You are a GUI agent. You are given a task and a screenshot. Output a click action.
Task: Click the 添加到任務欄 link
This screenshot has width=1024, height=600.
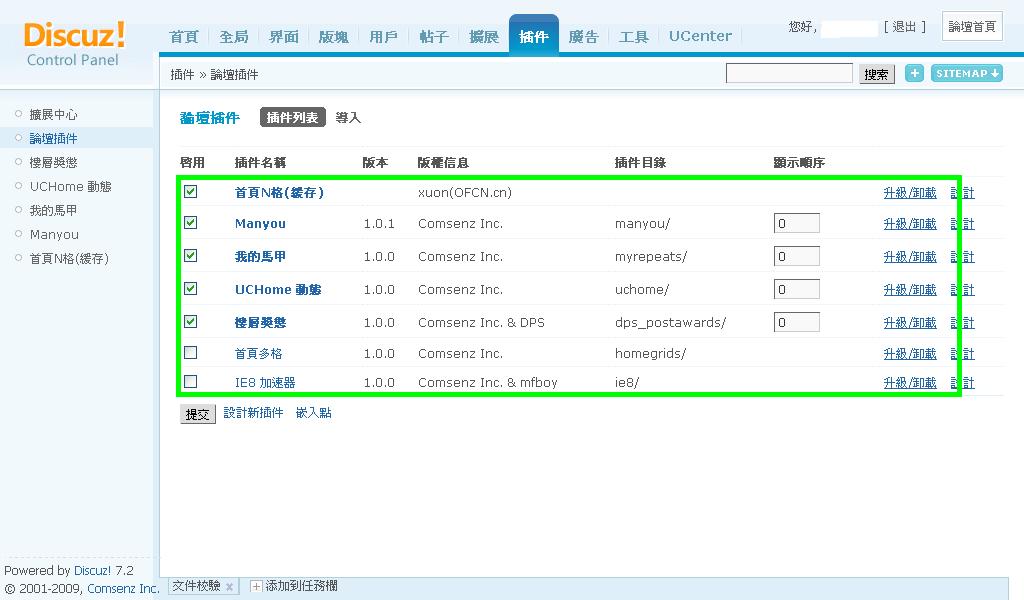pos(301,586)
